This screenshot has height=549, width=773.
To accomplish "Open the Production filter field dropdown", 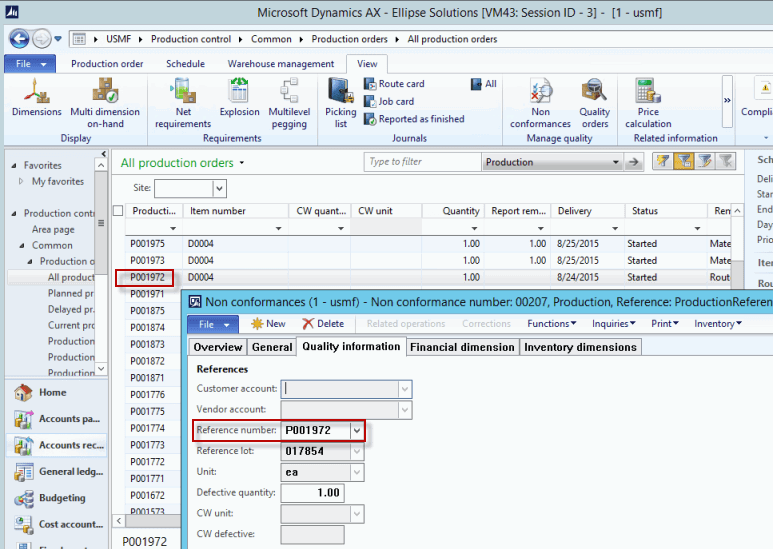I will tap(615, 162).
